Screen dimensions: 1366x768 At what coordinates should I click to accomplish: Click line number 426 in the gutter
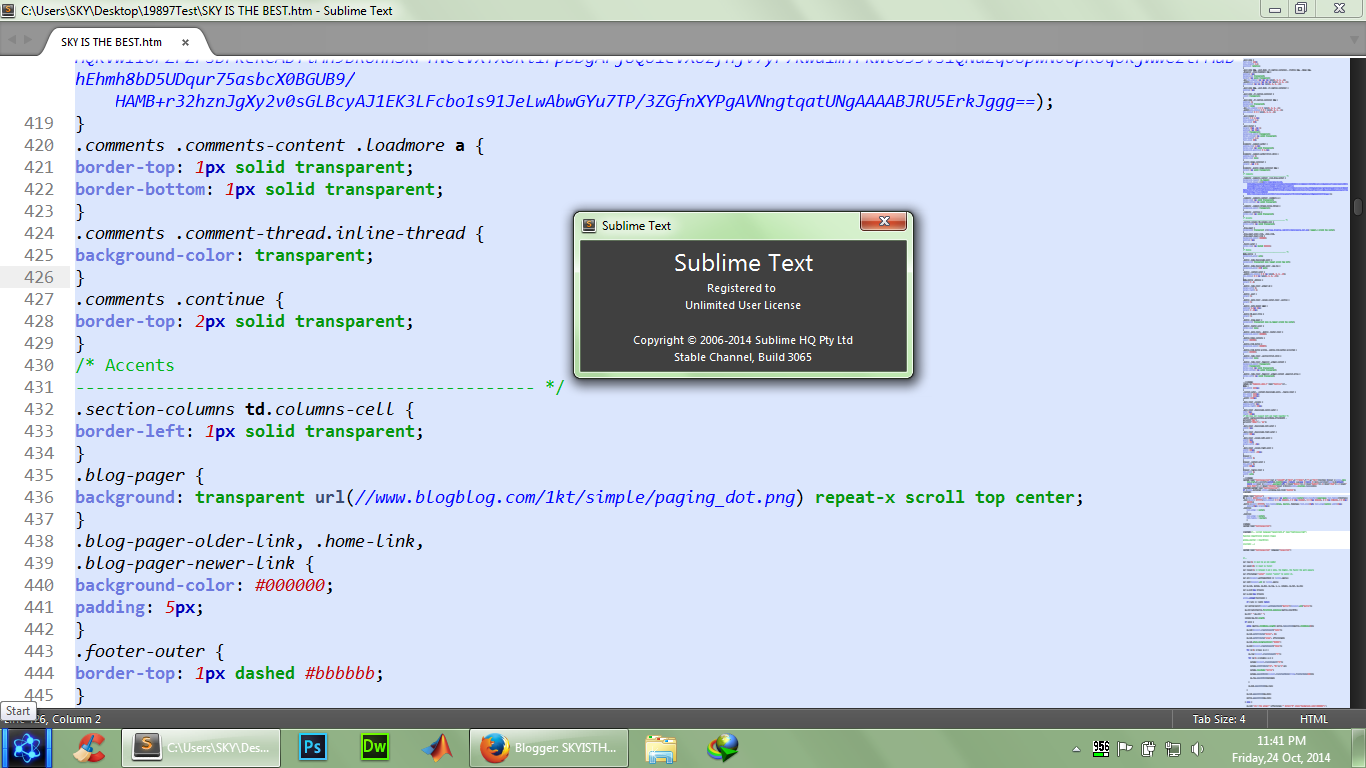point(38,277)
